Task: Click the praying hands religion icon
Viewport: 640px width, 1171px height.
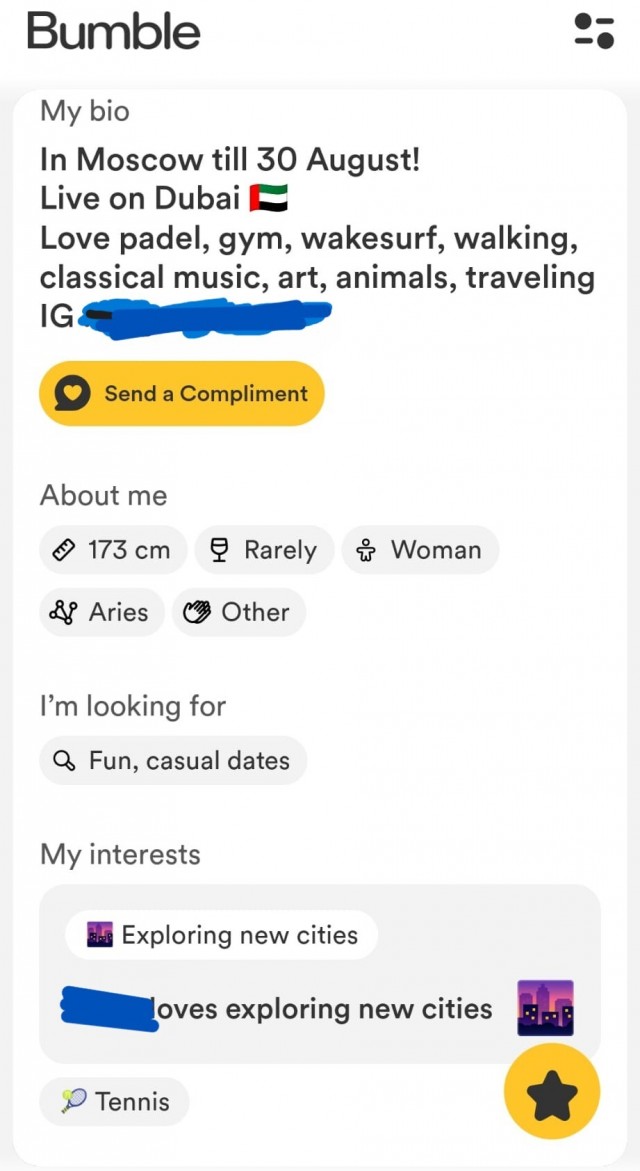Action: 198,612
